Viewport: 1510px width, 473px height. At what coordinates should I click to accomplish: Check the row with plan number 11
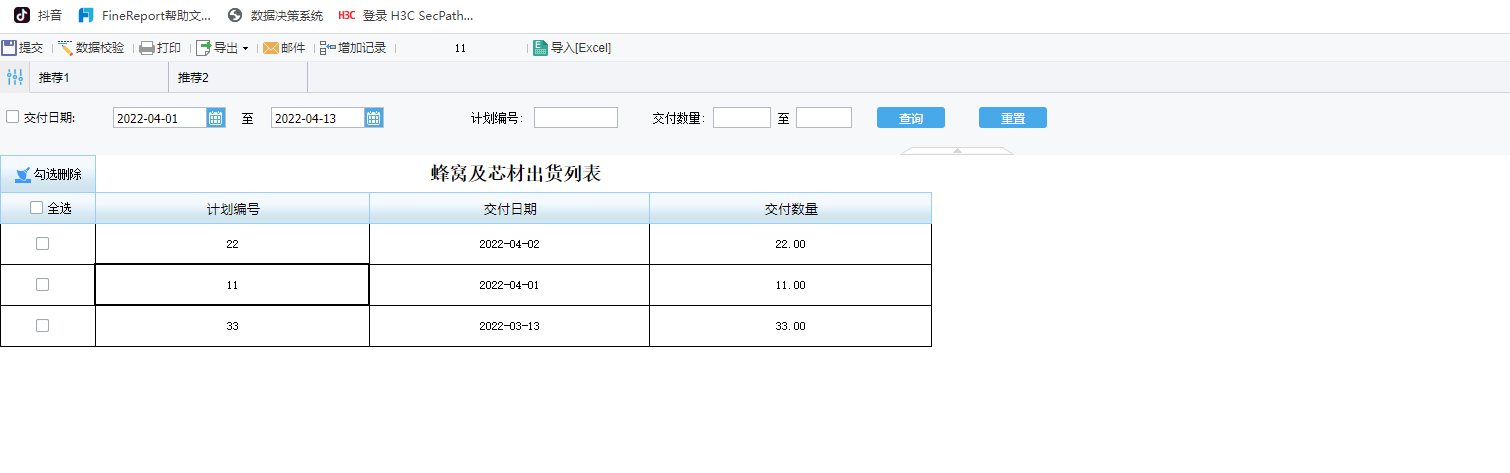point(42,284)
